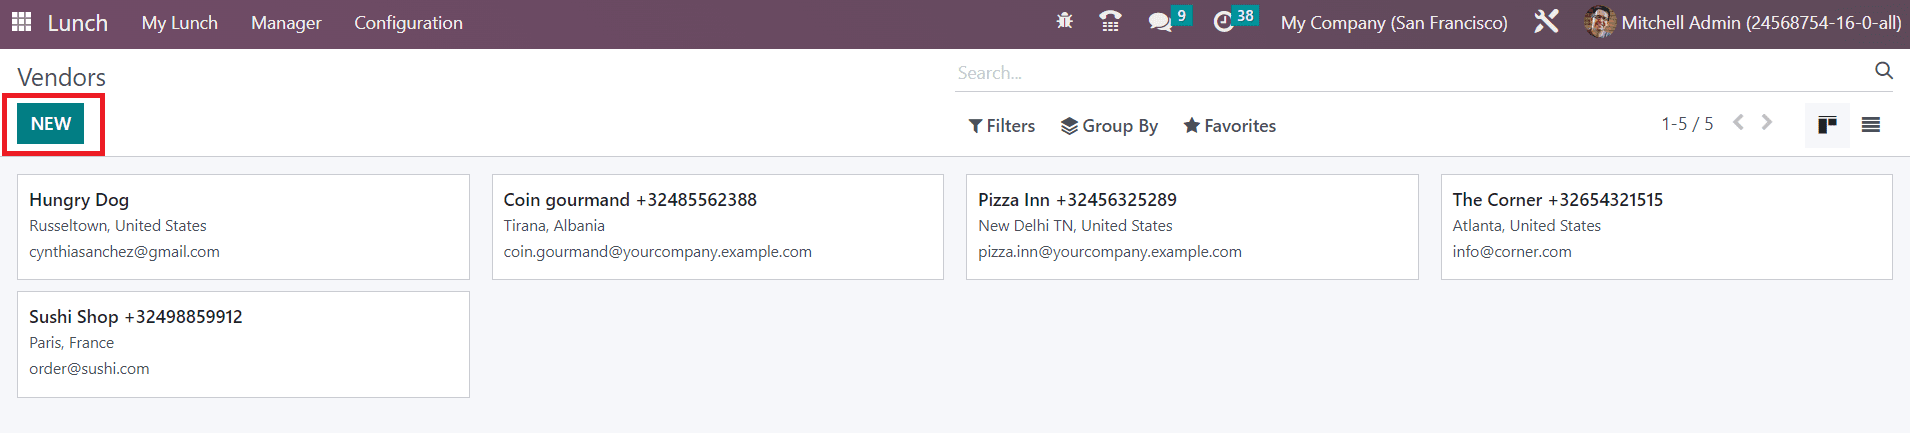Expand the Filters dropdown
The image size is (1910, 433).
pyautogui.click(x=1002, y=126)
